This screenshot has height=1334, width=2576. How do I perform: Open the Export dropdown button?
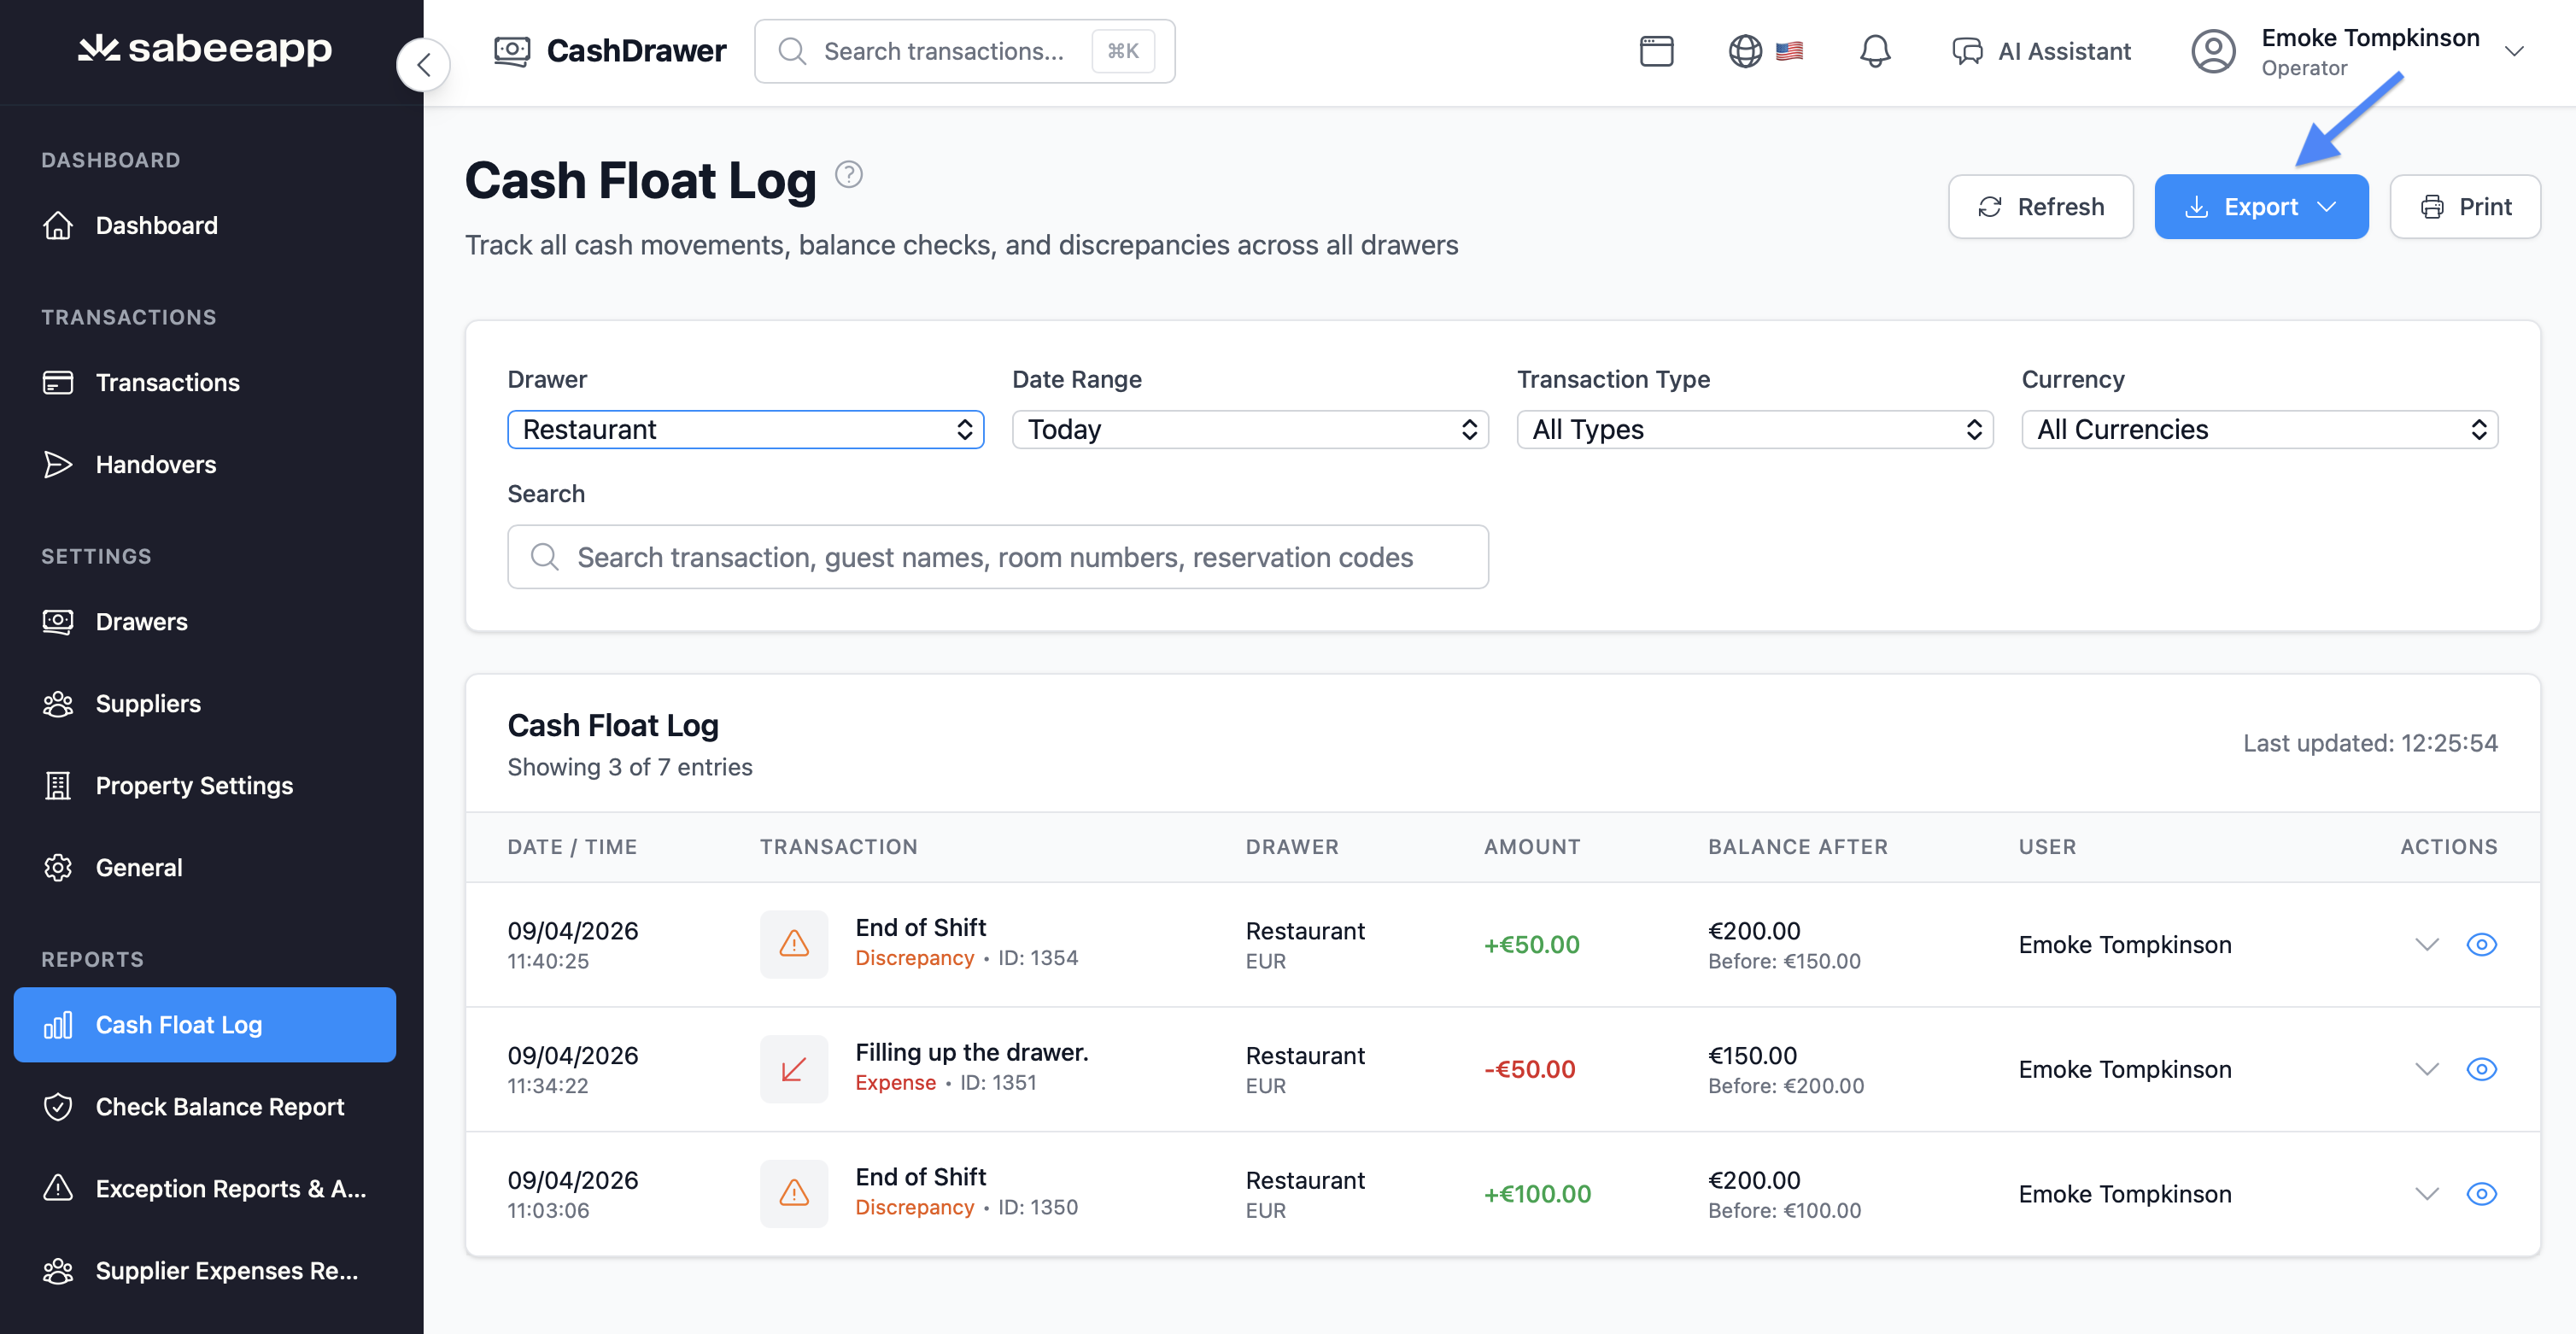tap(2260, 207)
